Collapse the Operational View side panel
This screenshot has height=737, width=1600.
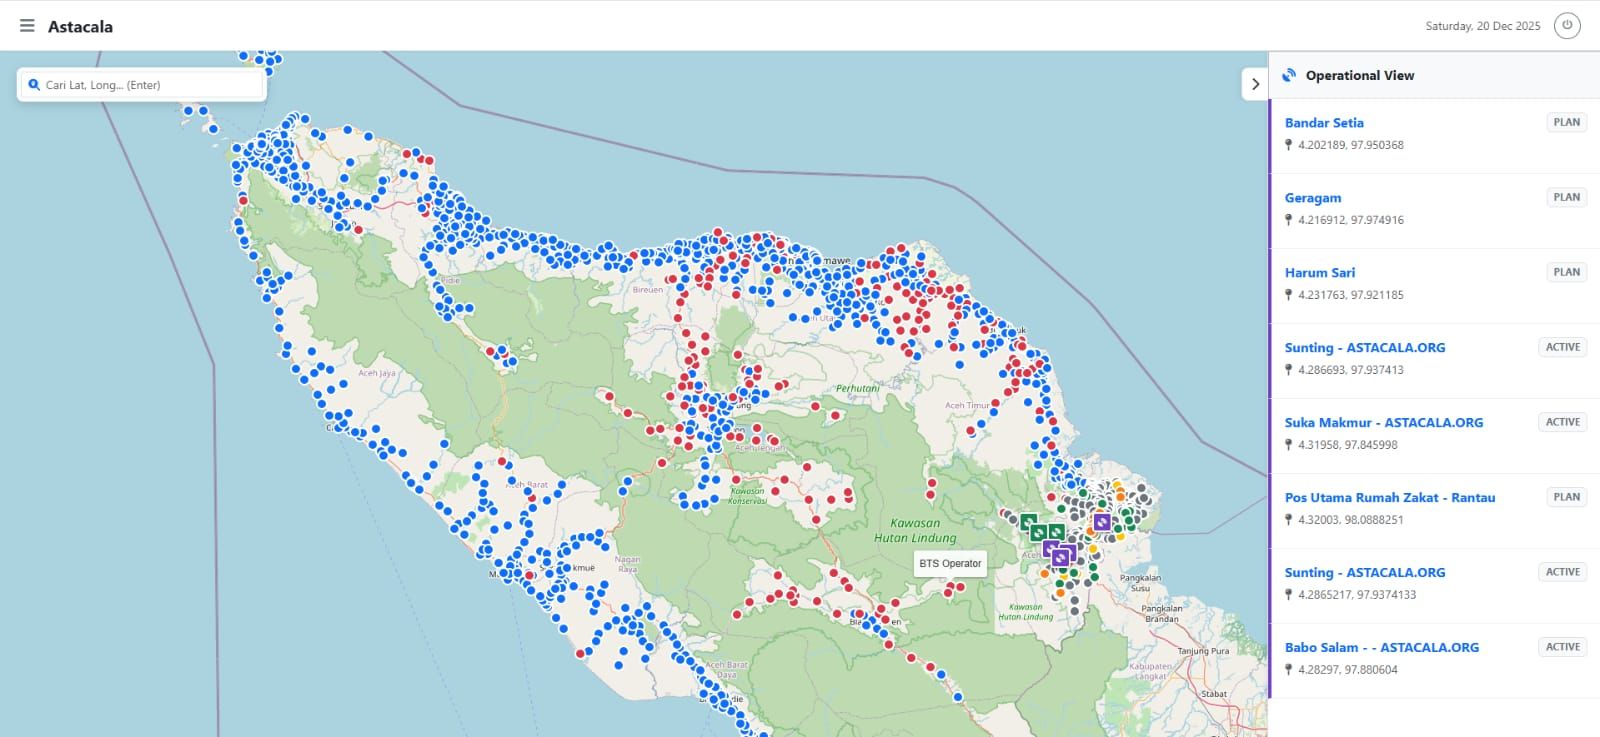(1255, 84)
